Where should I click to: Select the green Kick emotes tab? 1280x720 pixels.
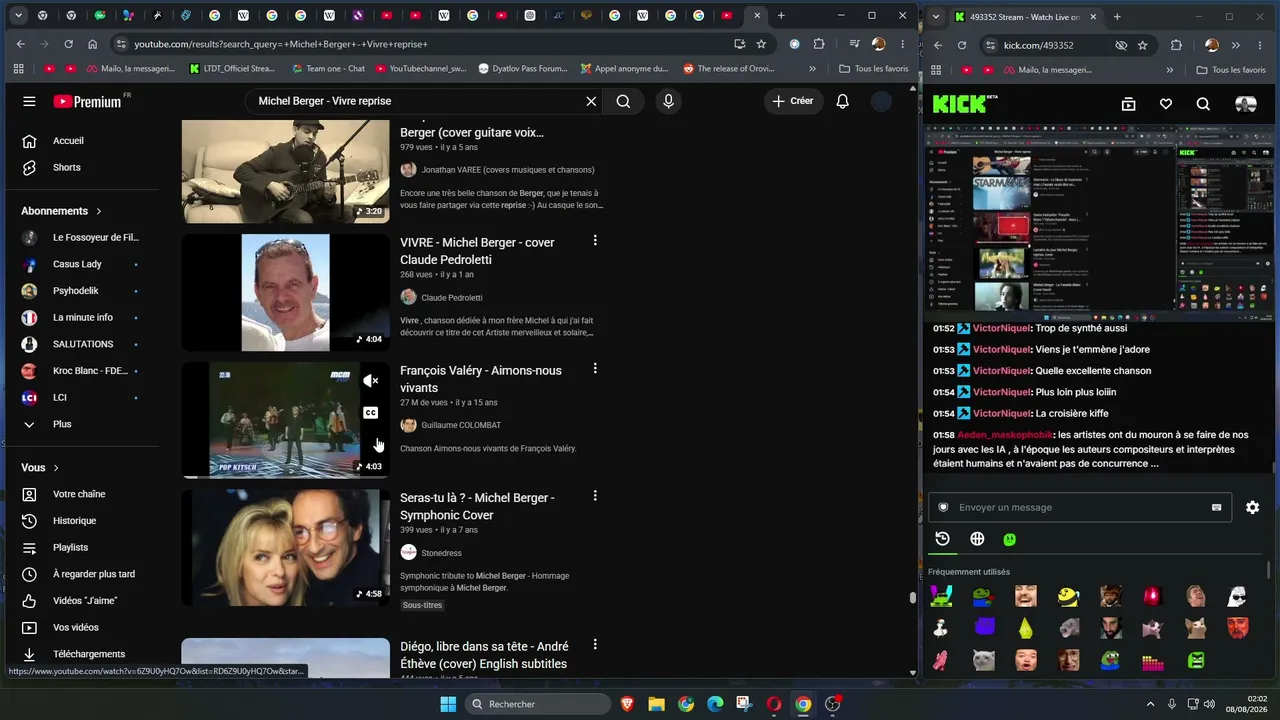click(x=1010, y=539)
